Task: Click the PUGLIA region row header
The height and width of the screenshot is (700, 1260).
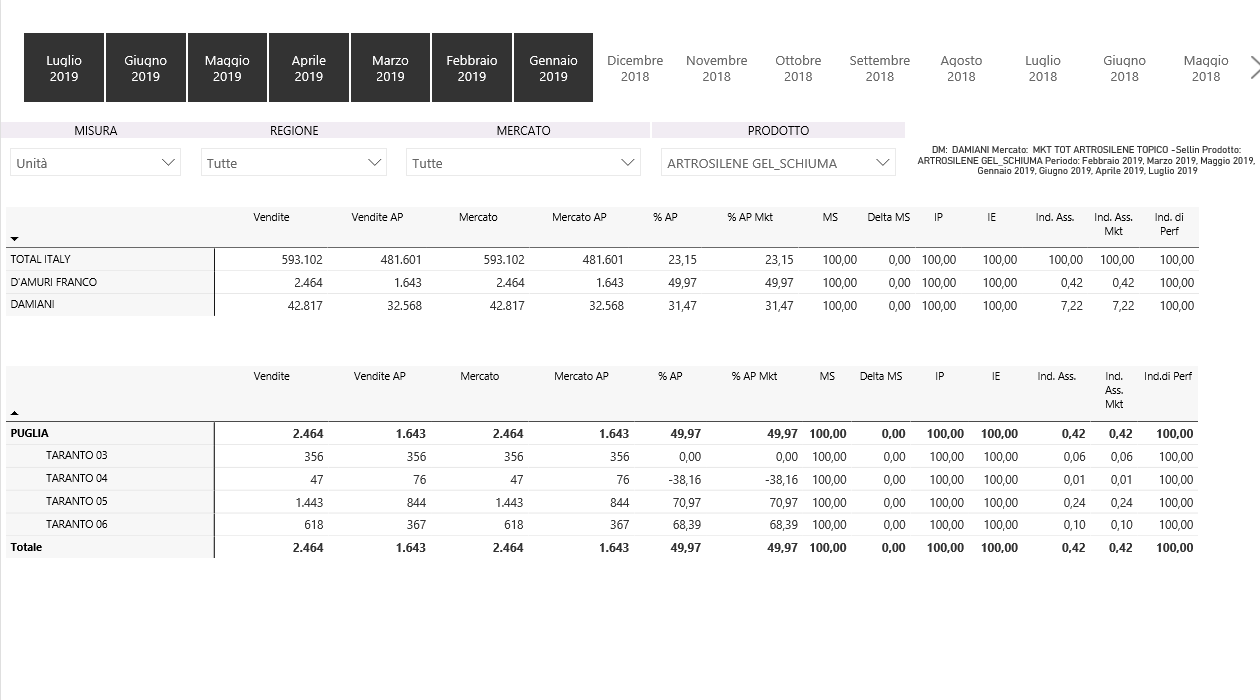Action: 30,433
